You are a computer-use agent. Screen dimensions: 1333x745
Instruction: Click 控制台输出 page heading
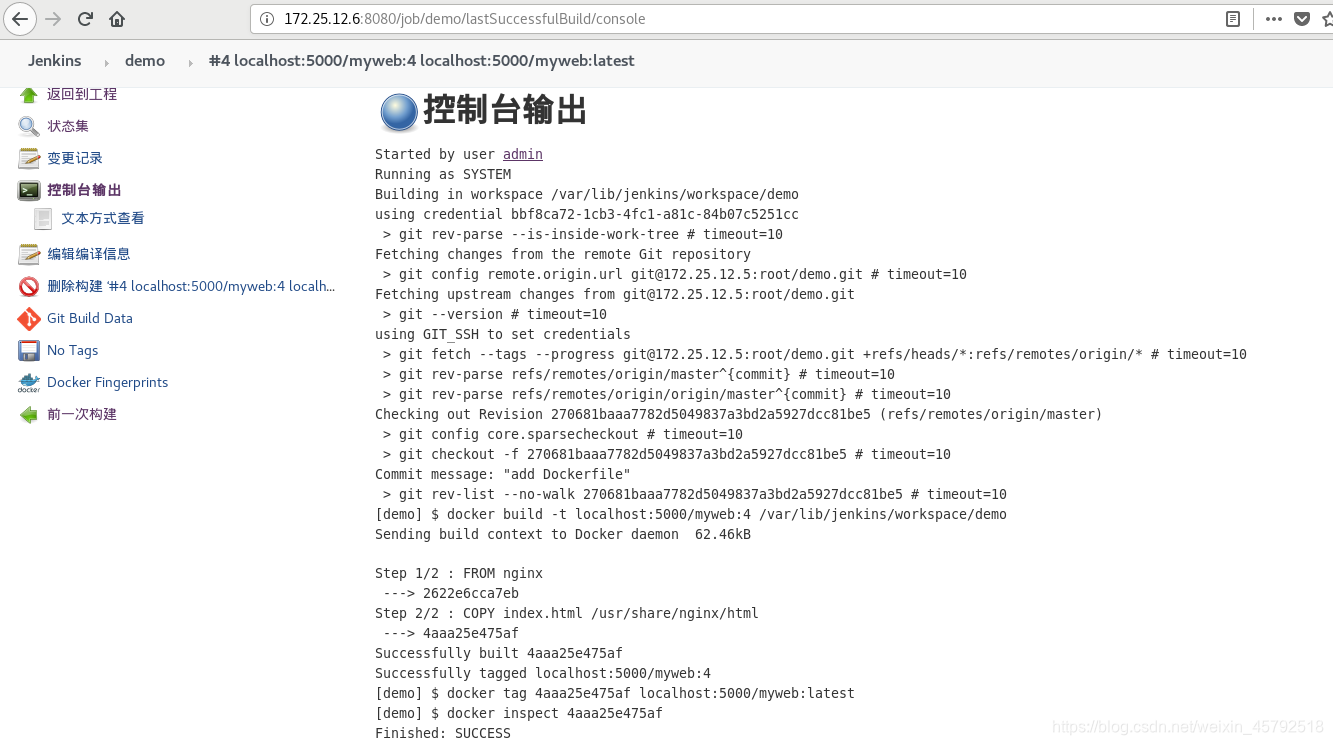click(505, 110)
